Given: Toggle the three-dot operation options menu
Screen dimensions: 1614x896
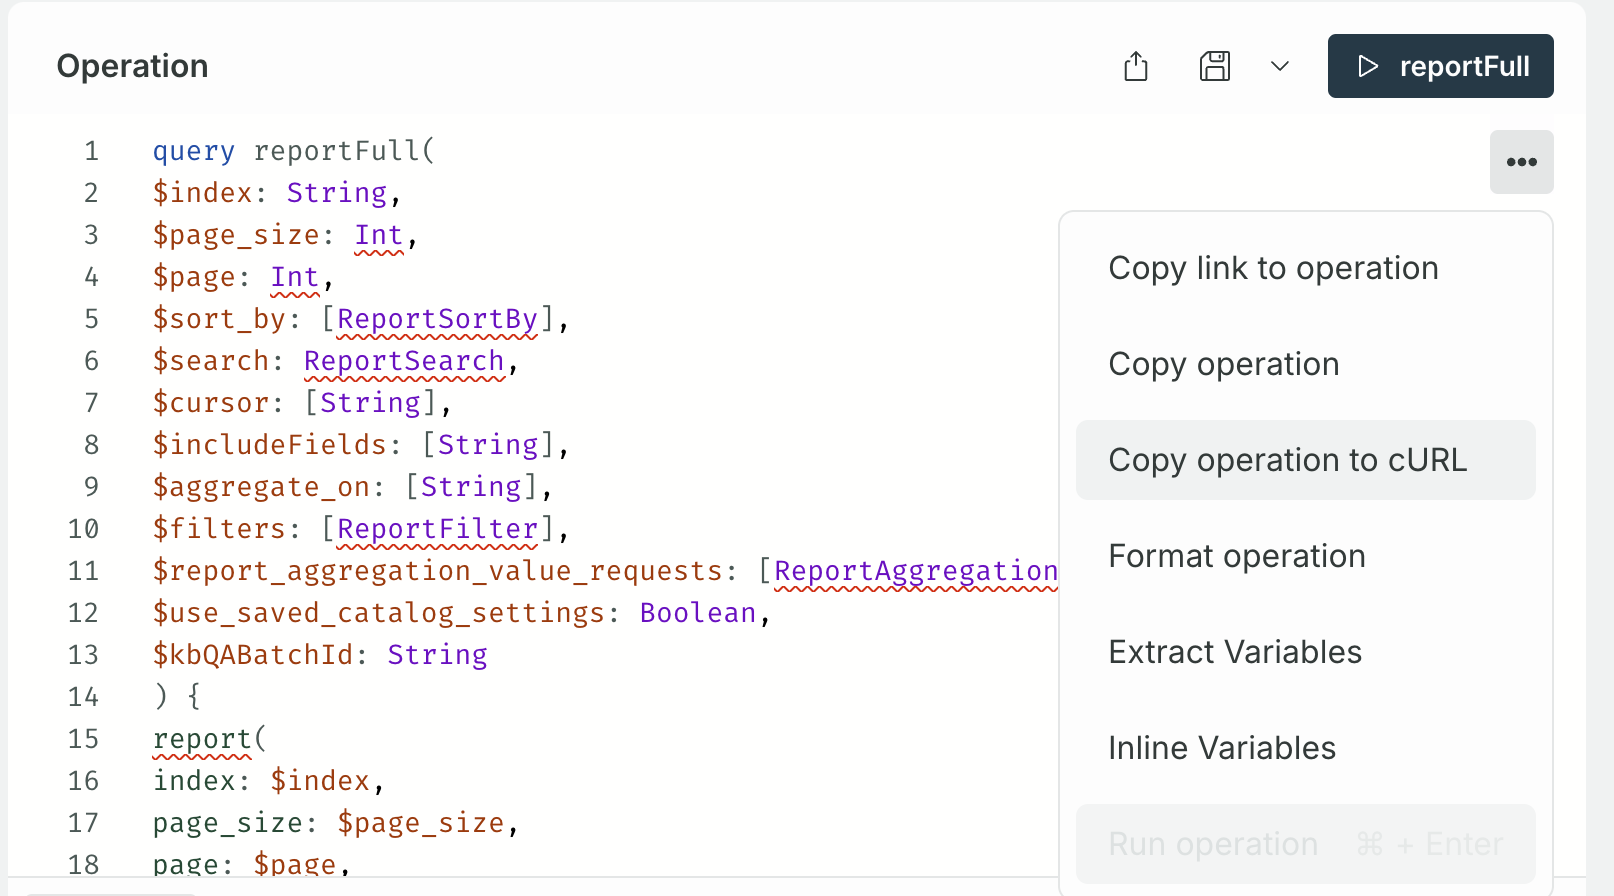Looking at the screenshot, I should tap(1522, 162).
